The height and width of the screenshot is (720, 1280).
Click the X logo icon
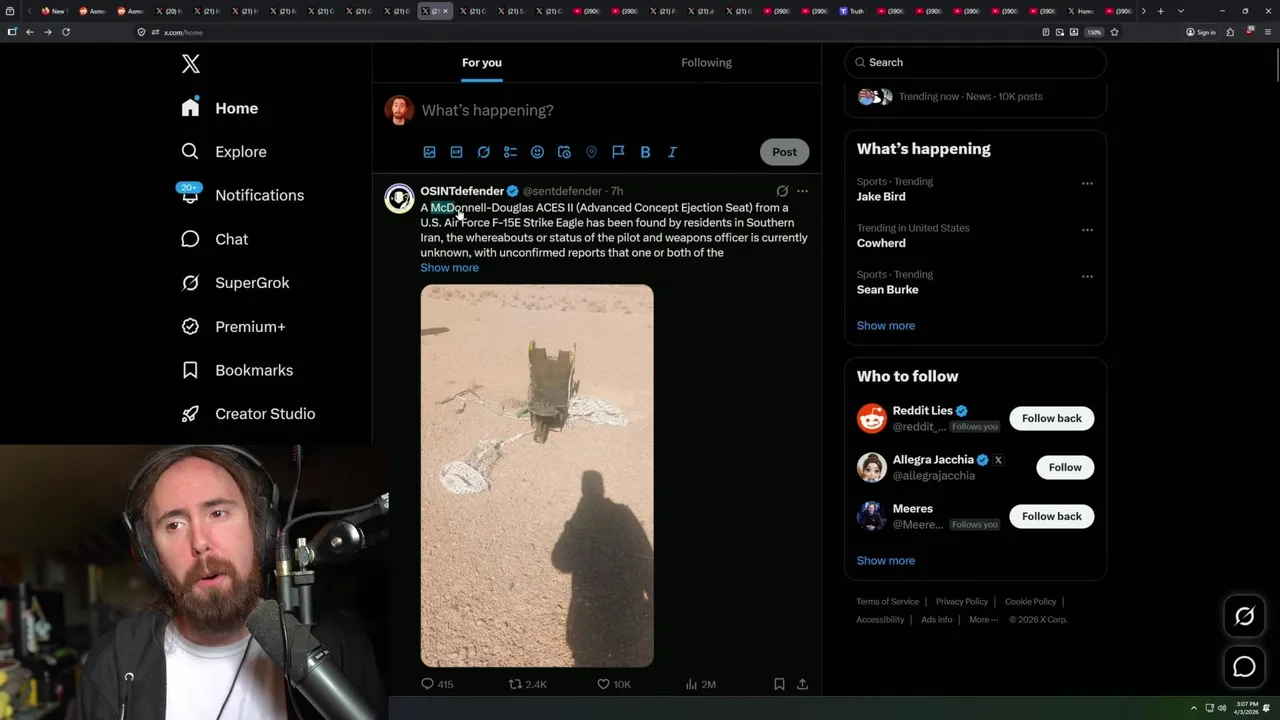[x=191, y=64]
